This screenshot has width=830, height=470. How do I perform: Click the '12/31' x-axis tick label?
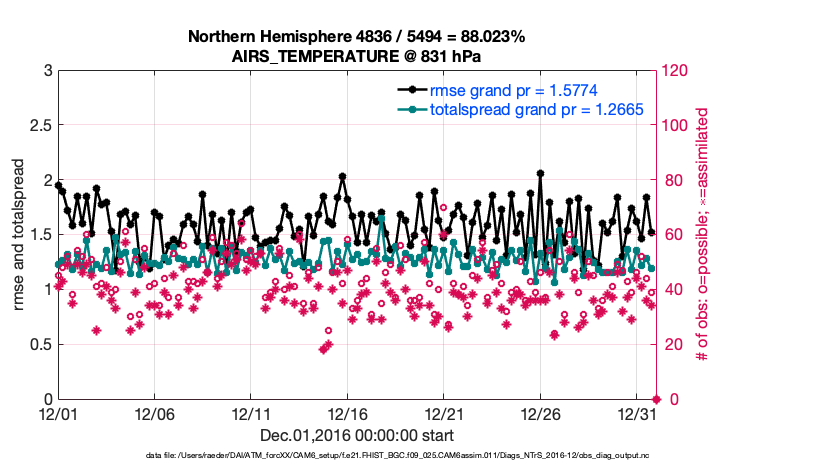click(x=637, y=414)
